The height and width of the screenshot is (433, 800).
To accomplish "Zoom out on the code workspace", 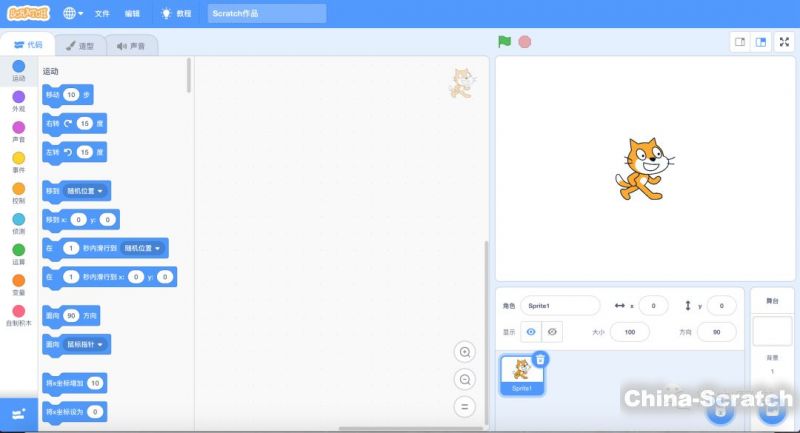I will click(464, 380).
